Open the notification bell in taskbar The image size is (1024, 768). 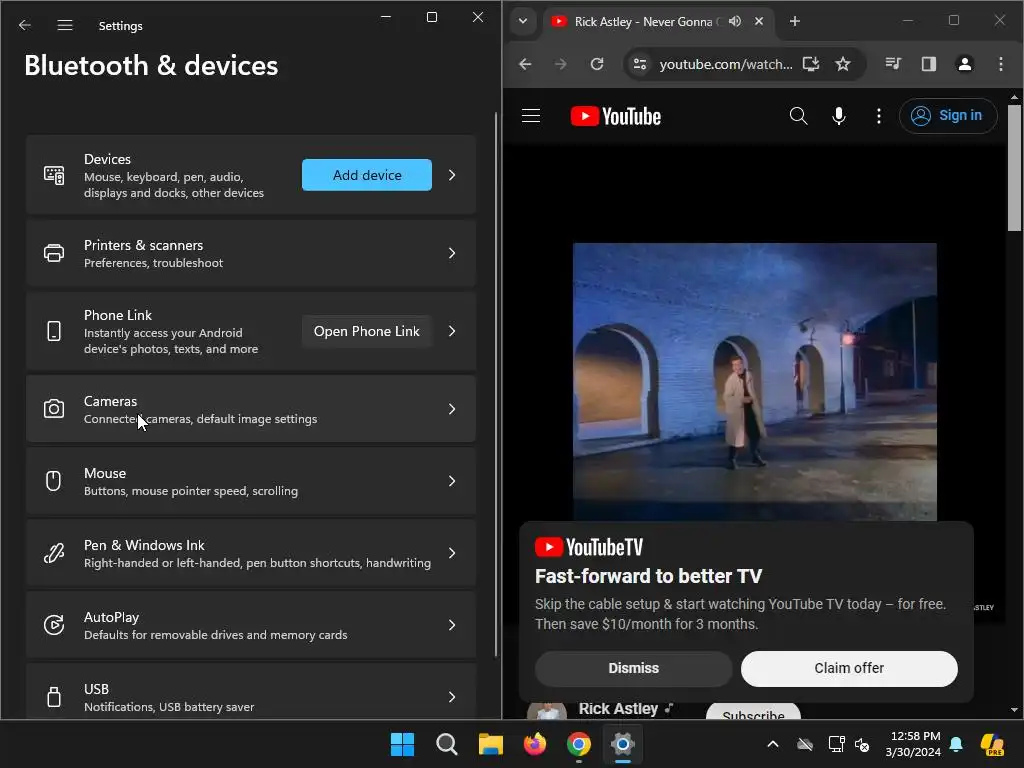pyautogui.click(x=956, y=744)
